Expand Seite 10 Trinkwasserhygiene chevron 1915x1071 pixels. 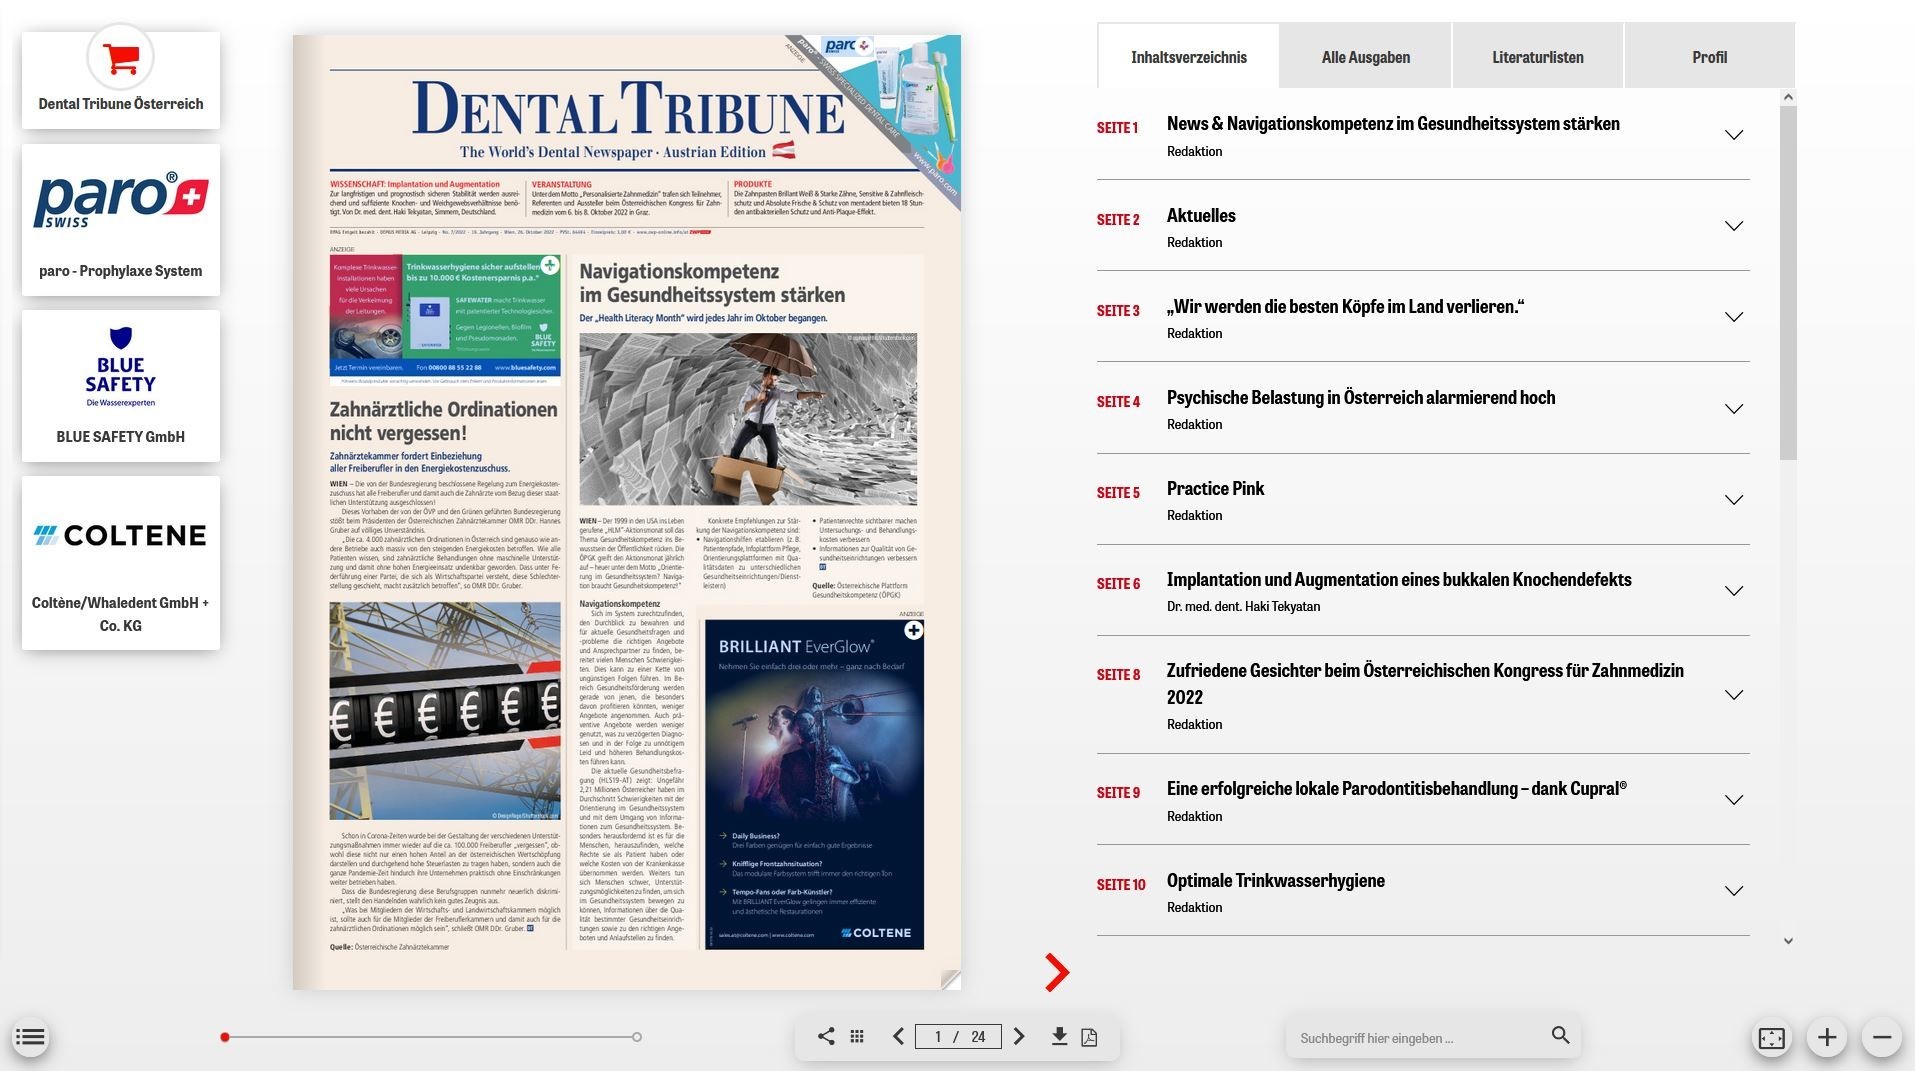tap(1734, 891)
